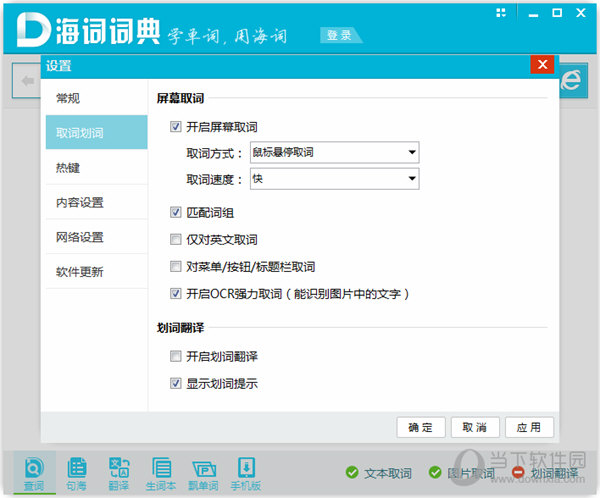600x498 pixels.
Task: Select the 内容设置 settings tab
Action: (96, 202)
